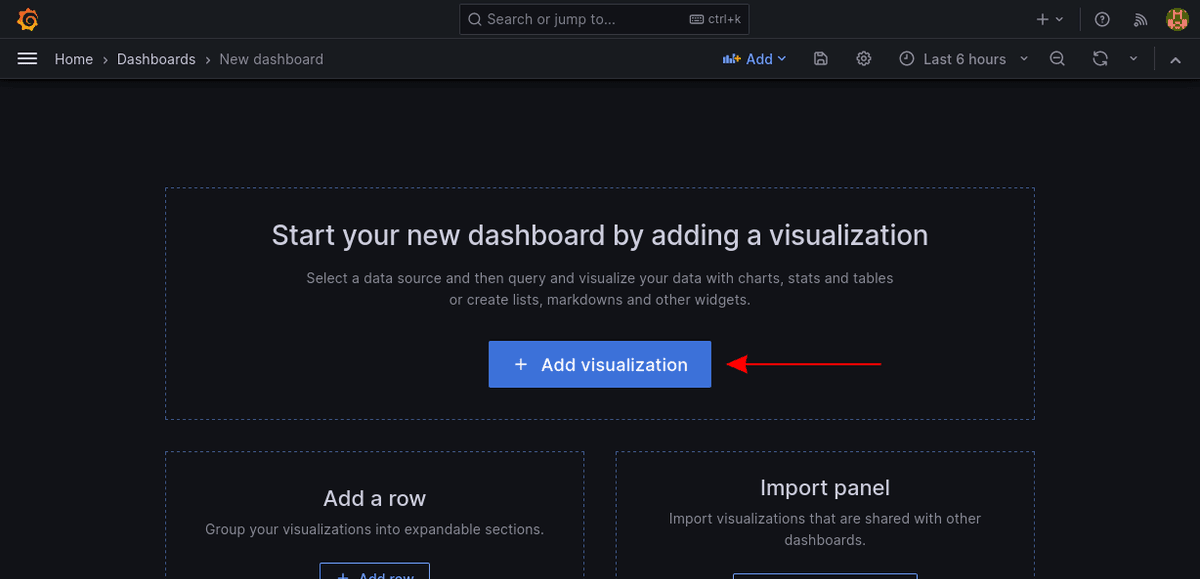Go to Home breadcrumb
Image resolution: width=1200 pixels, height=579 pixels.
click(74, 59)
